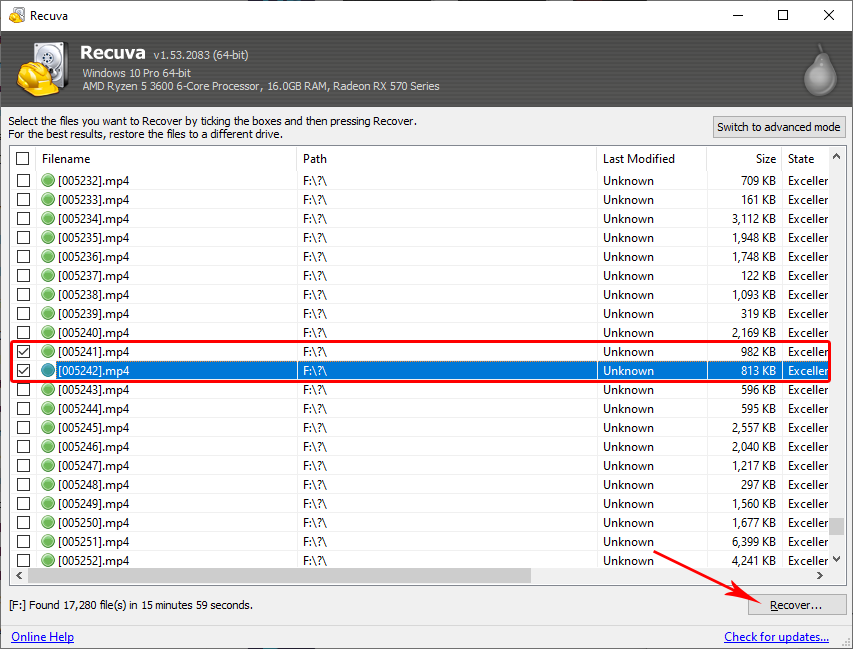
Task: Sort list by Path column header
Action: coord(447,159)
